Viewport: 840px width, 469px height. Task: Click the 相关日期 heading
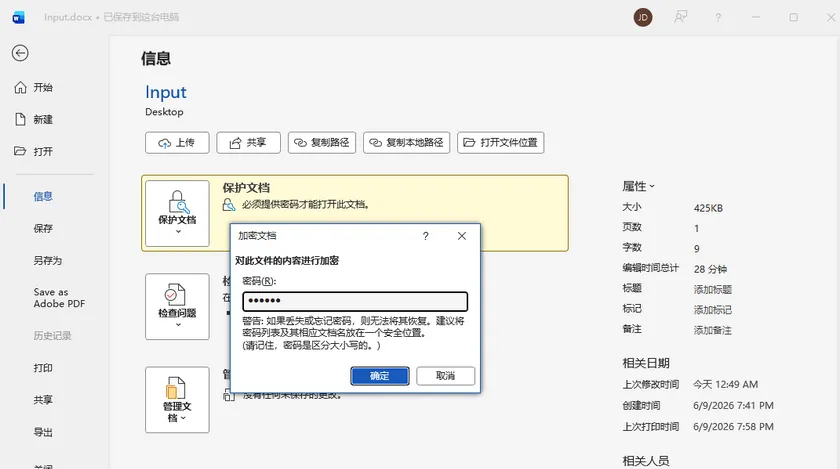pyautogui.click(x=646, y=363)
